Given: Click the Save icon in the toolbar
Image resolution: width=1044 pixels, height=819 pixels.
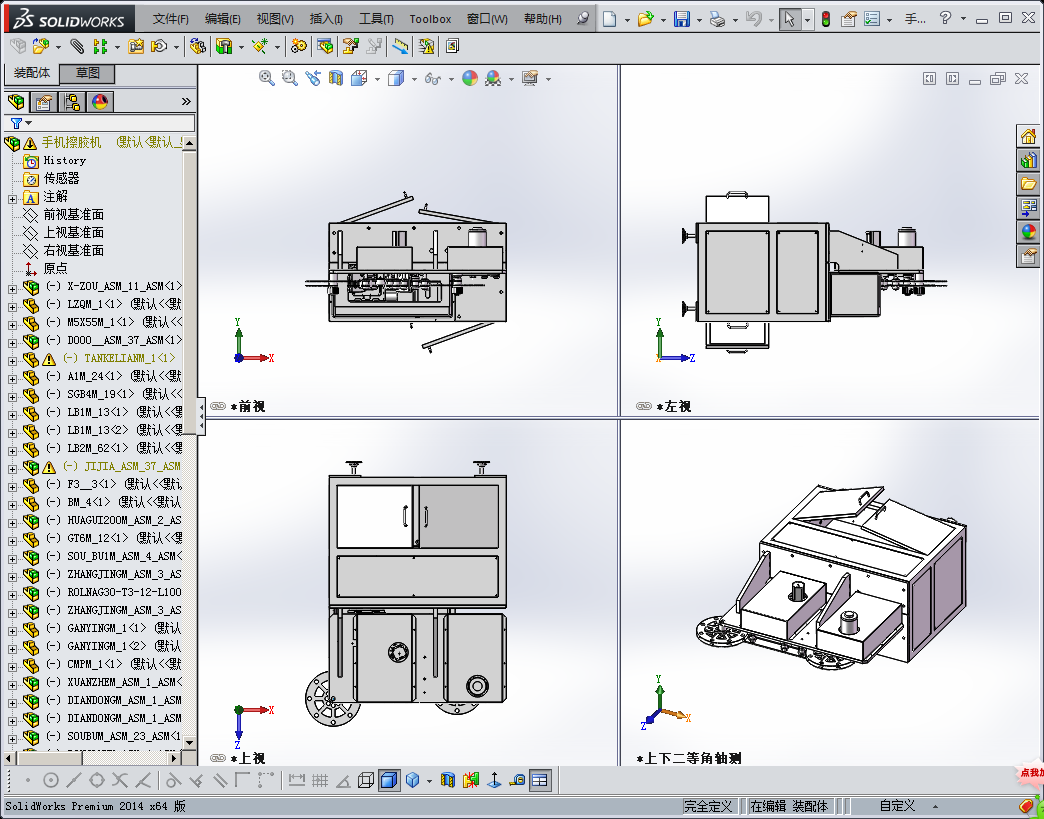Looking at the screenshot, I should click(681, 19).
